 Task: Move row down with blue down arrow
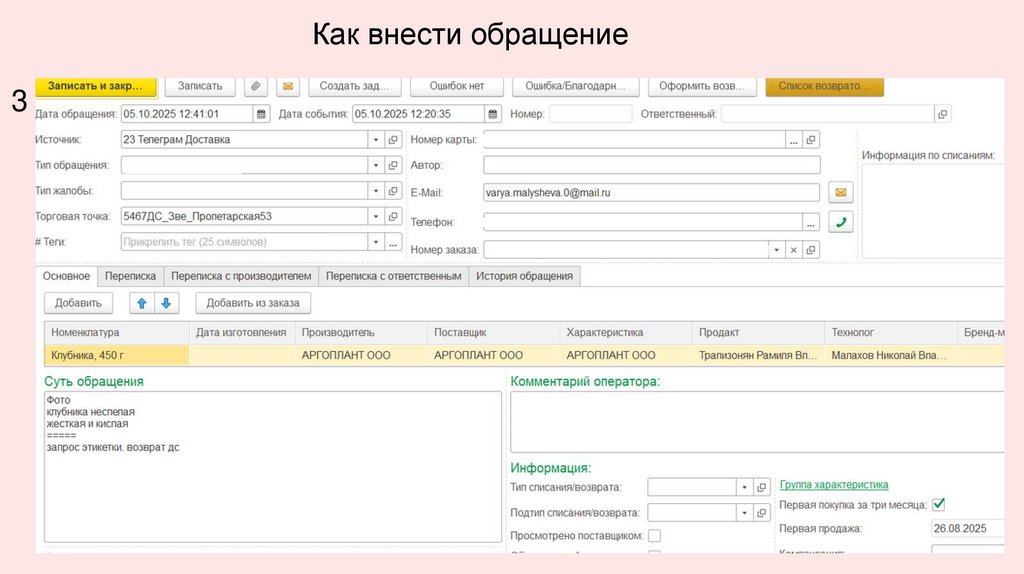[166, 302]
